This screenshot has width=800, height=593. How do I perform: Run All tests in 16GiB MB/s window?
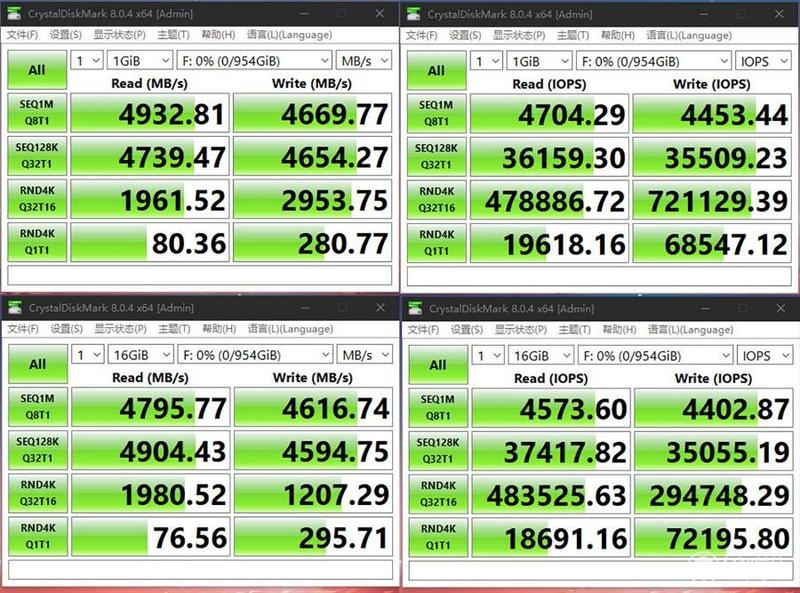(38, 364)
